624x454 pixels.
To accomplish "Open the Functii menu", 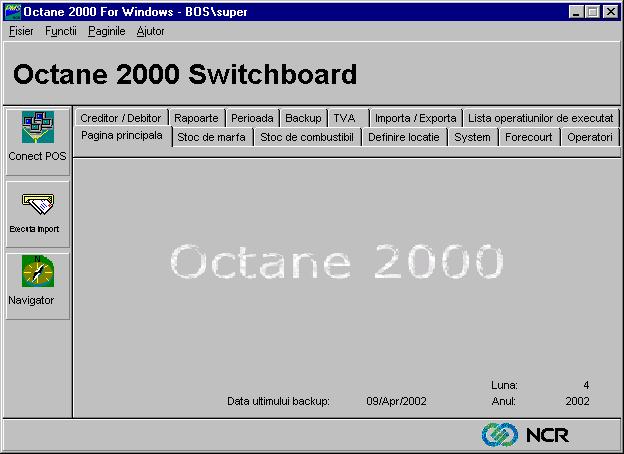I will coord(60,31).
